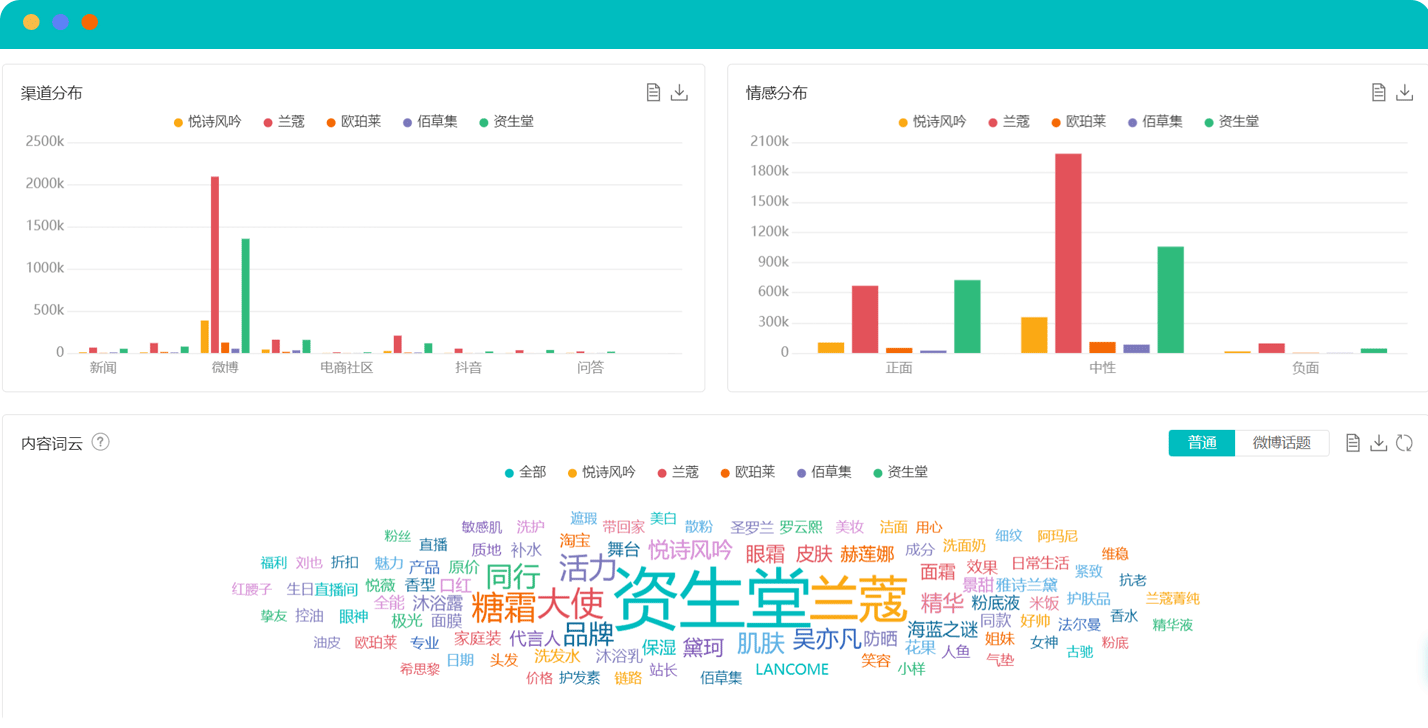Image resolution: width=1428 pixels, height=728 pixels.
Task: Select 兰蔻 filter in word cloud legend
Action: tap(678, 472)
